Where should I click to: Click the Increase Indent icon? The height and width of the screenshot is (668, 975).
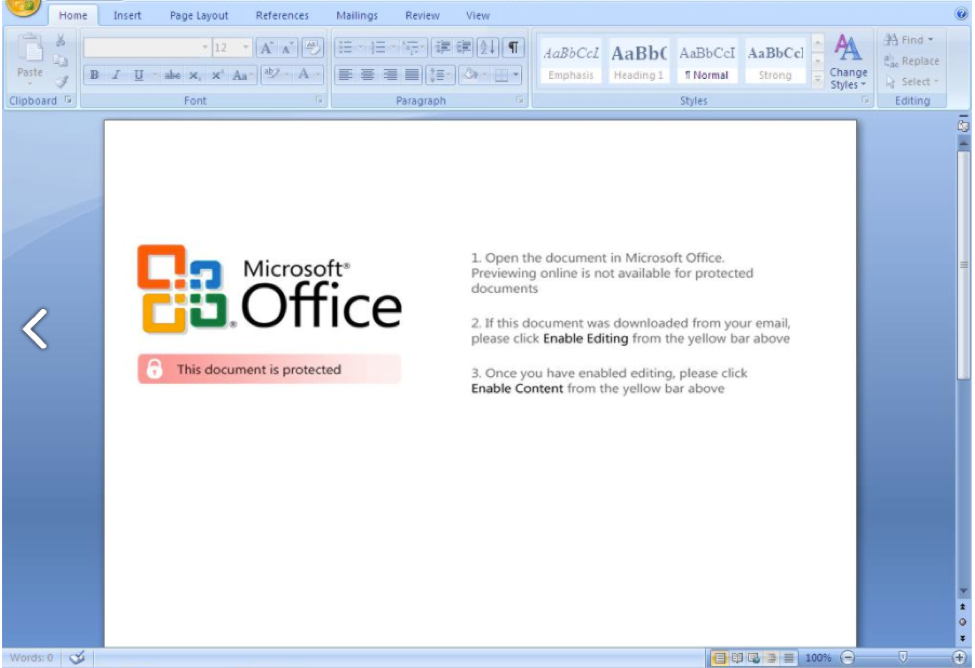pos(464,48)
